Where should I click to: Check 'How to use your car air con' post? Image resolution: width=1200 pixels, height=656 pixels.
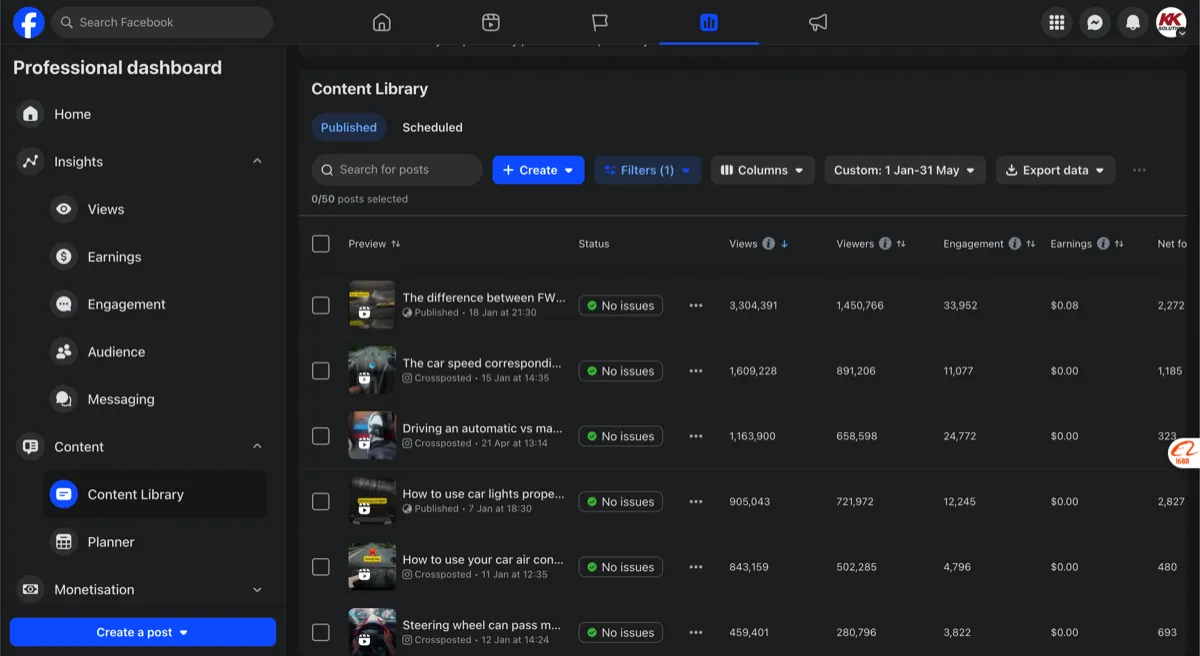[x=321, y=567]
